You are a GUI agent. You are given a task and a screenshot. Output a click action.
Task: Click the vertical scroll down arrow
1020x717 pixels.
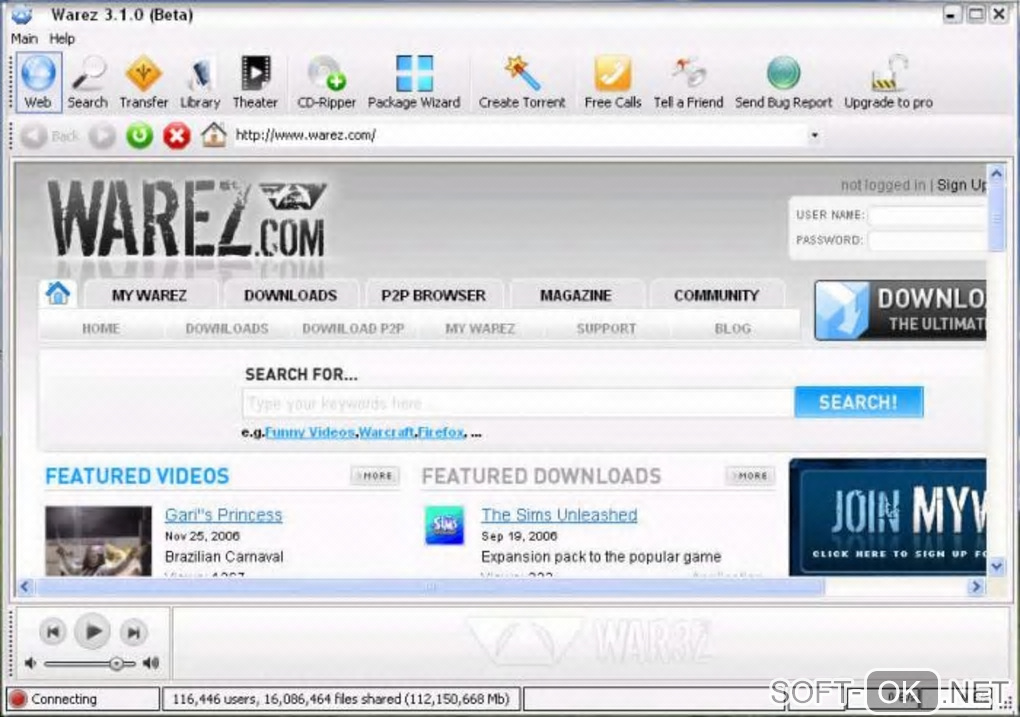pos(997,567)
